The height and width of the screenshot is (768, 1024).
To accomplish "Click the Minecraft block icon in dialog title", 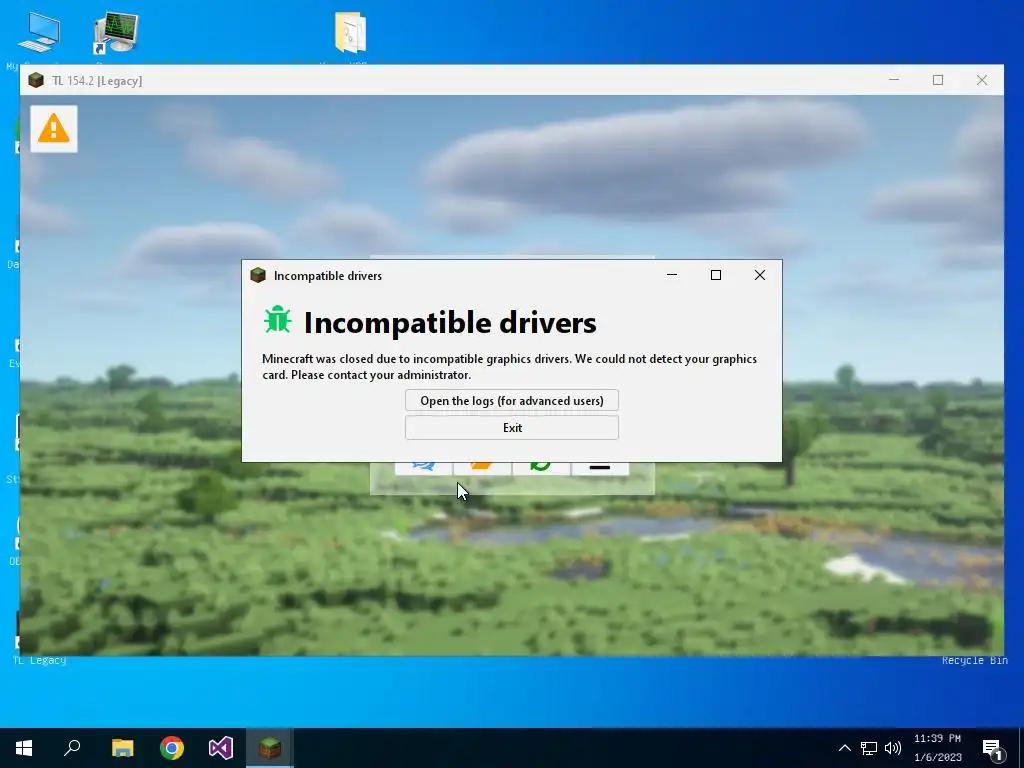I will tap(258, 276).
